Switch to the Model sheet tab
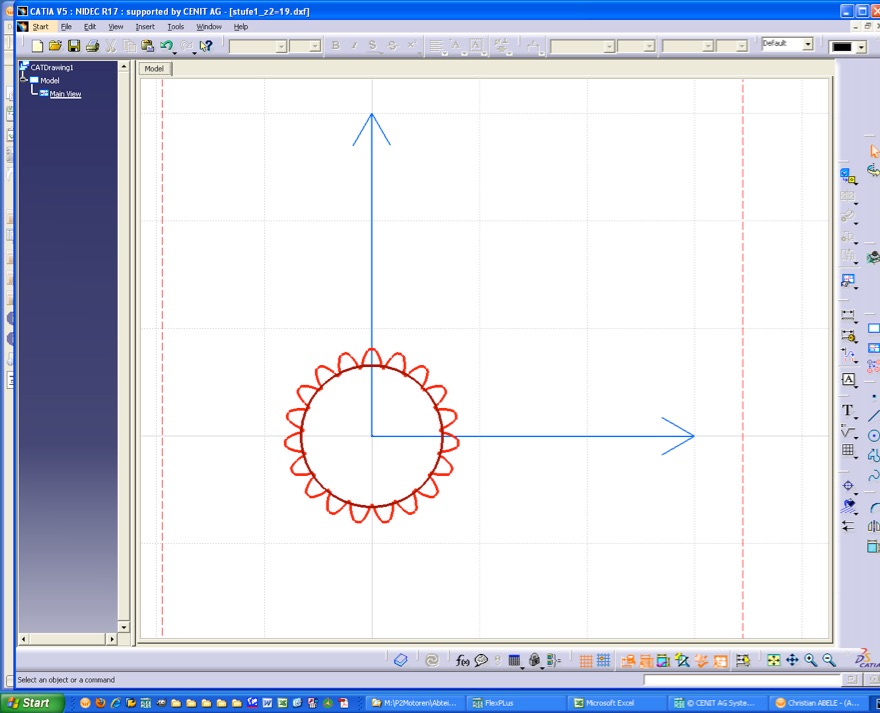This screenshot has width=880, height=713. (x=154, y=68)
